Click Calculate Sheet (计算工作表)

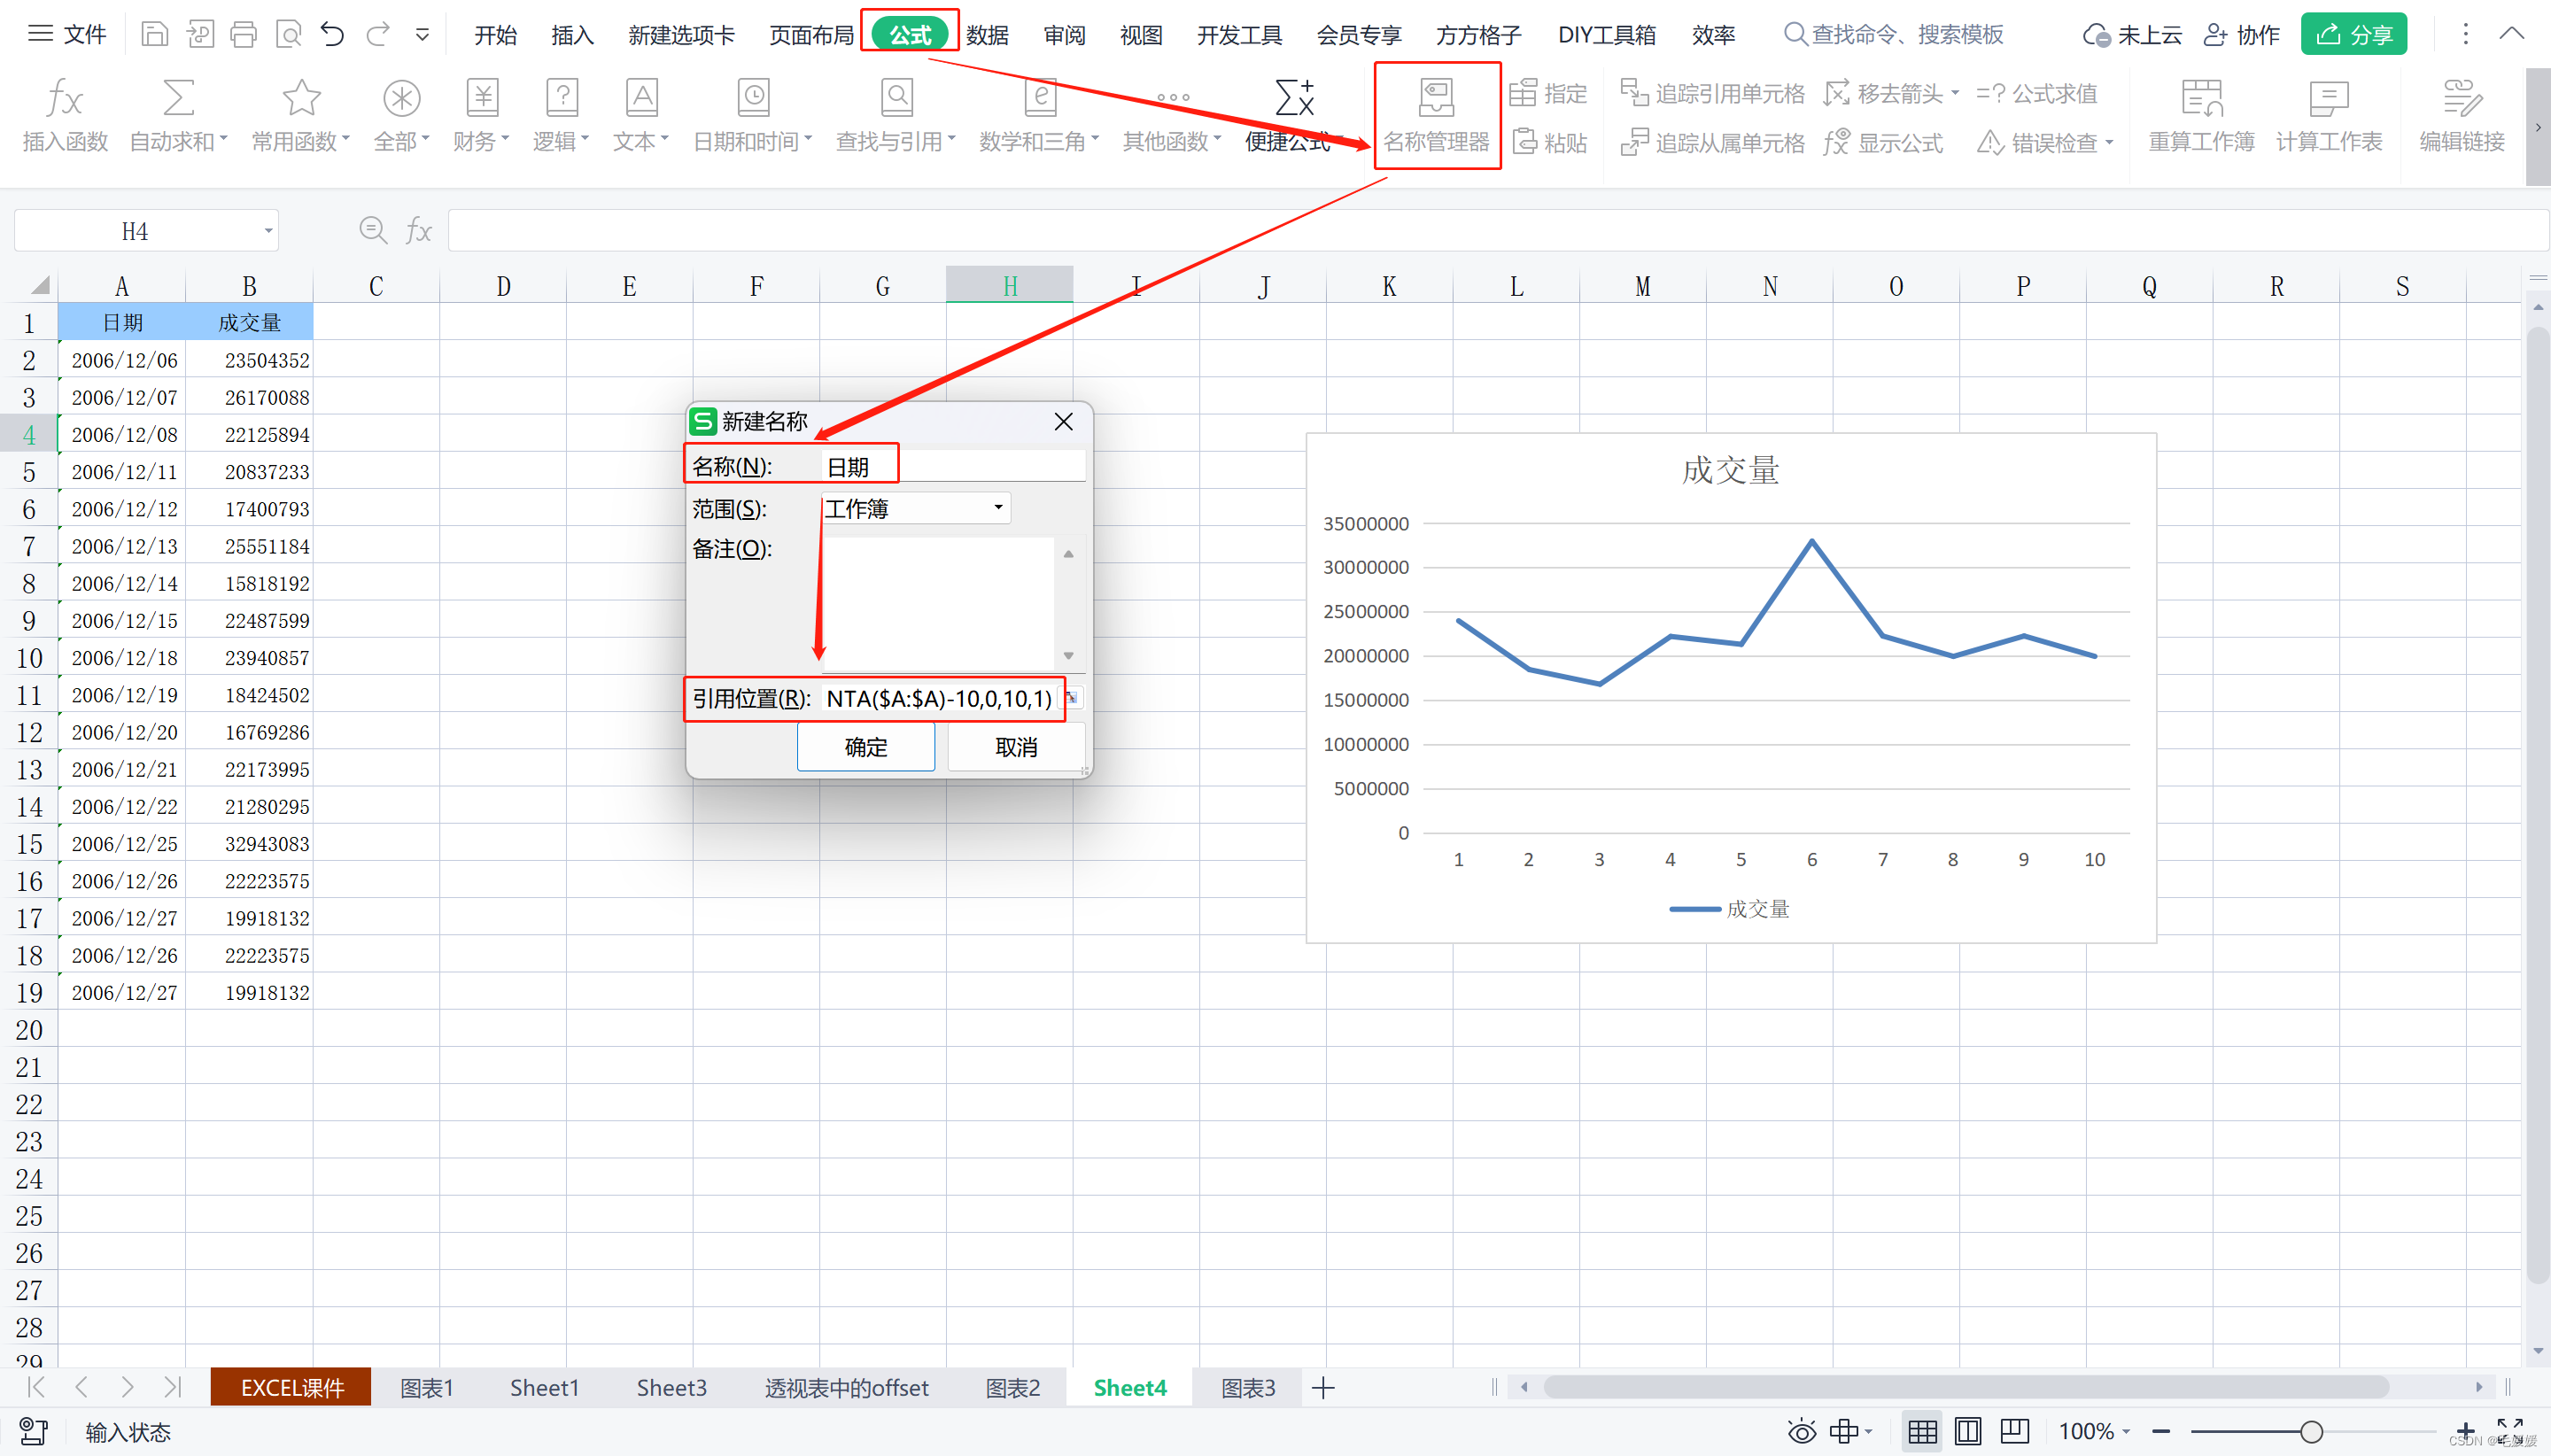[2329, 116]
